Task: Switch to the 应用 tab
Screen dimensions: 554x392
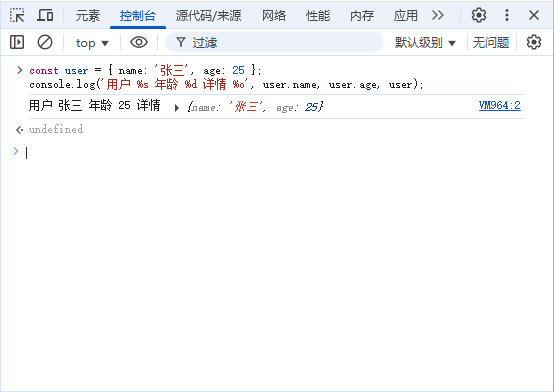Action: 406,16
